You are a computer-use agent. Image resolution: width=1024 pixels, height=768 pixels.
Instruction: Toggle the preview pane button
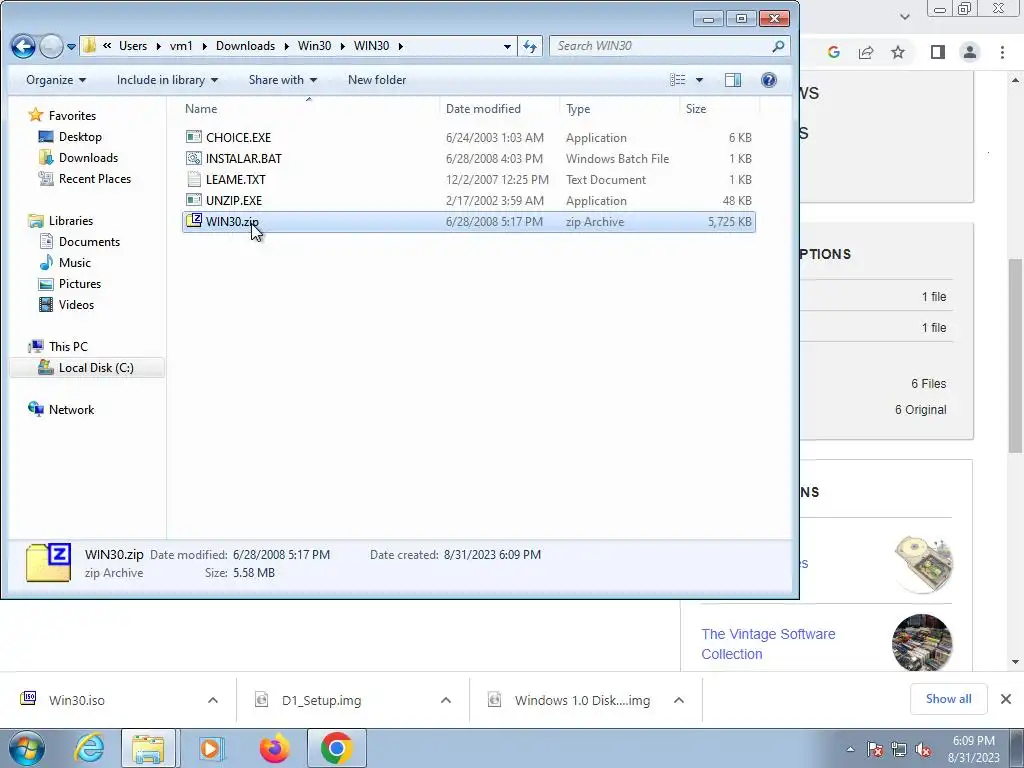[x=733, y=80]
